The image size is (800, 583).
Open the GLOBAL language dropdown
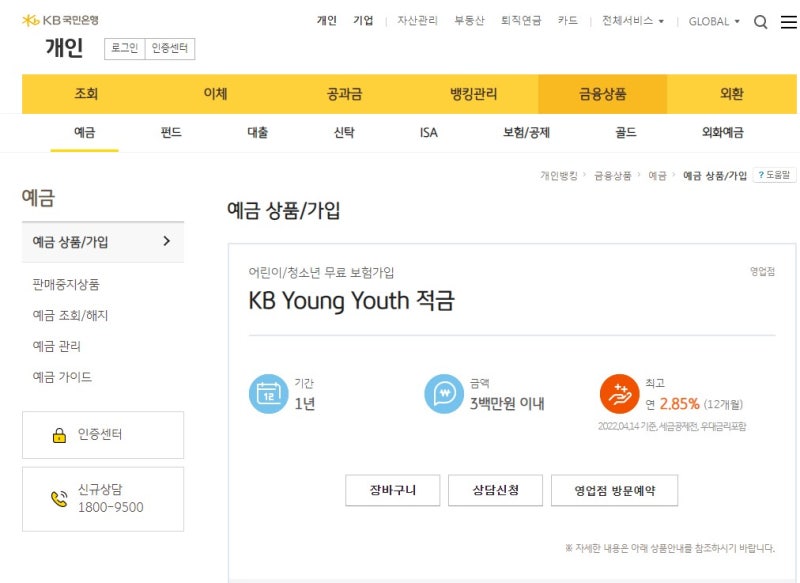pos(714,21)
